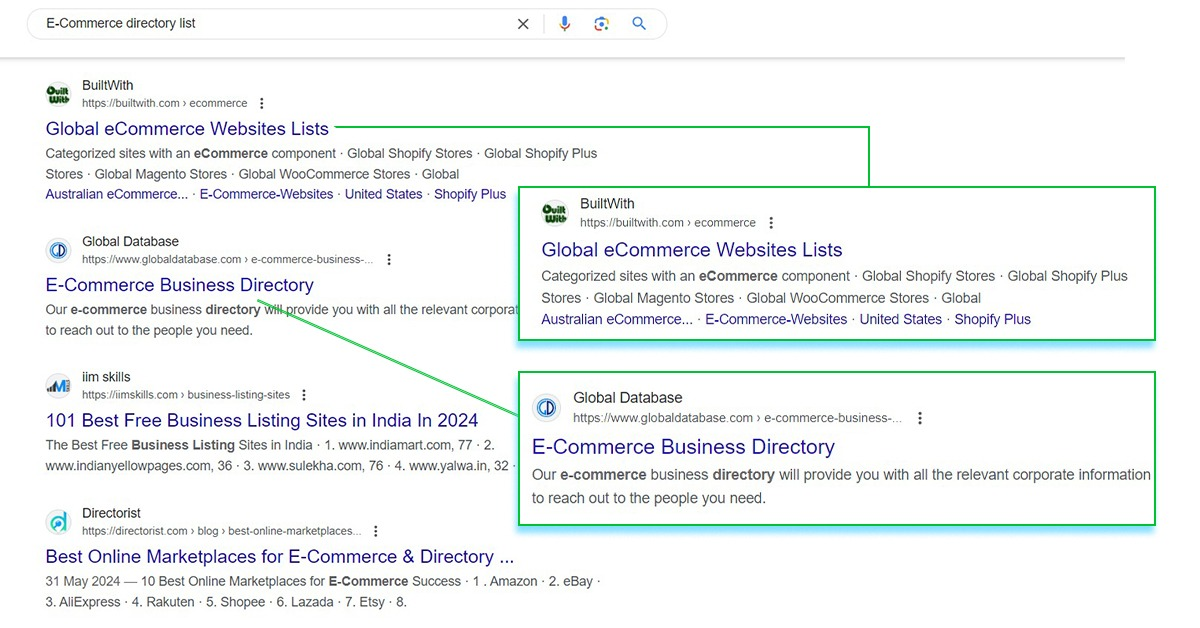Click snippet line "3. AliExpress · 4. Rakuten · 5. Shopee"
Screen dimensions: 1200x628
(x=155, y=602)
